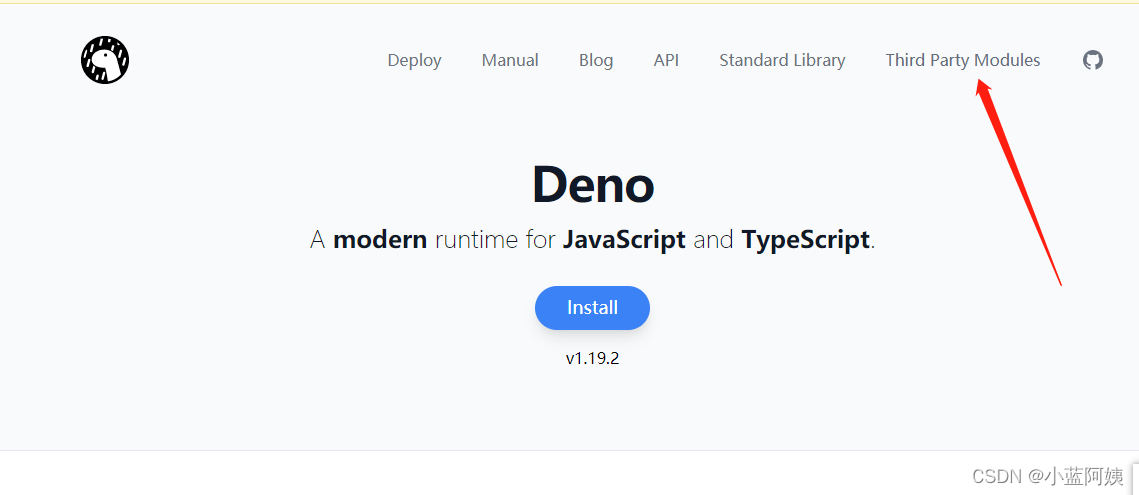Screen dimensions: 1139x495
Task: Click the Deno dinosaur logo
Action: [105, 60]
